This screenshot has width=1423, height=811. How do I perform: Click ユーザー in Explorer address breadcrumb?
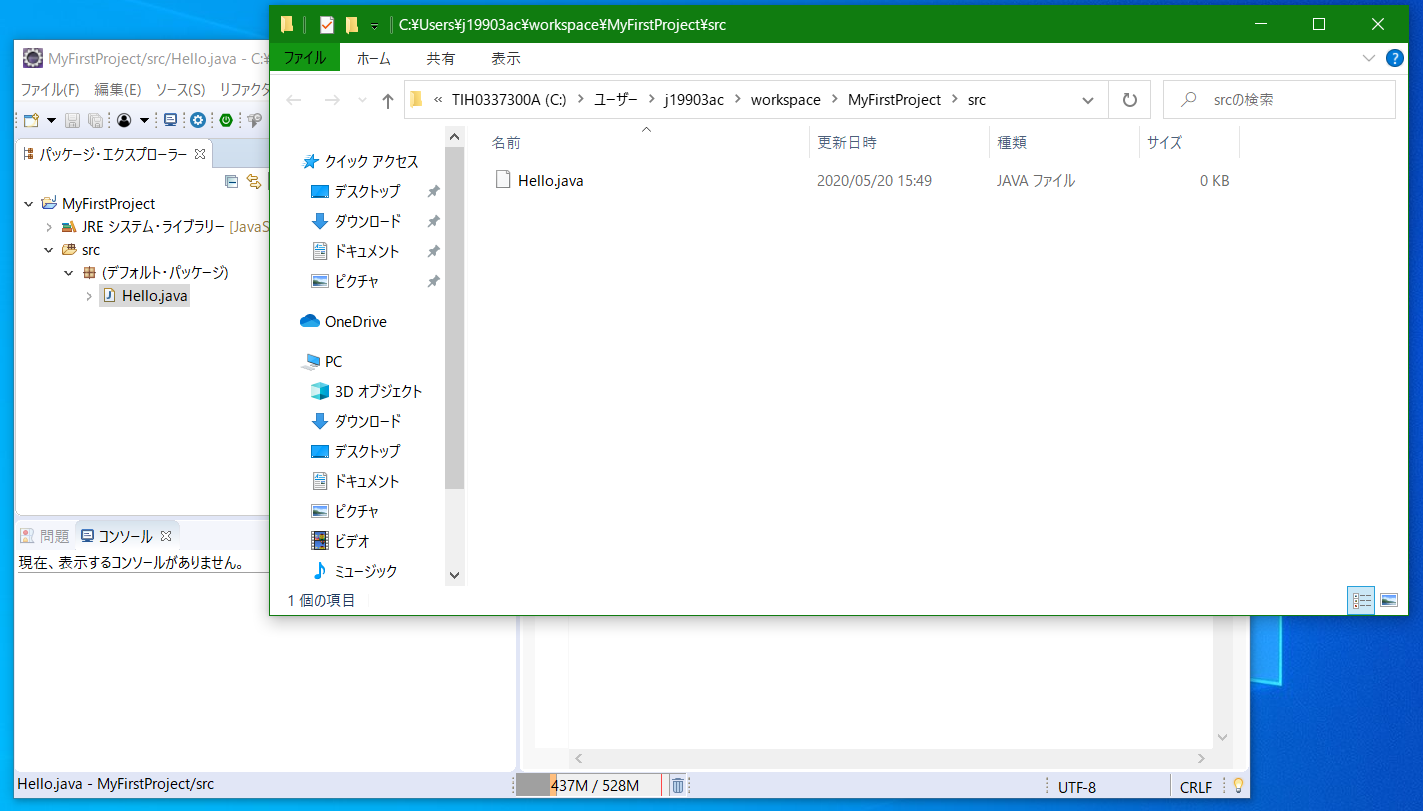pos(616,100)
